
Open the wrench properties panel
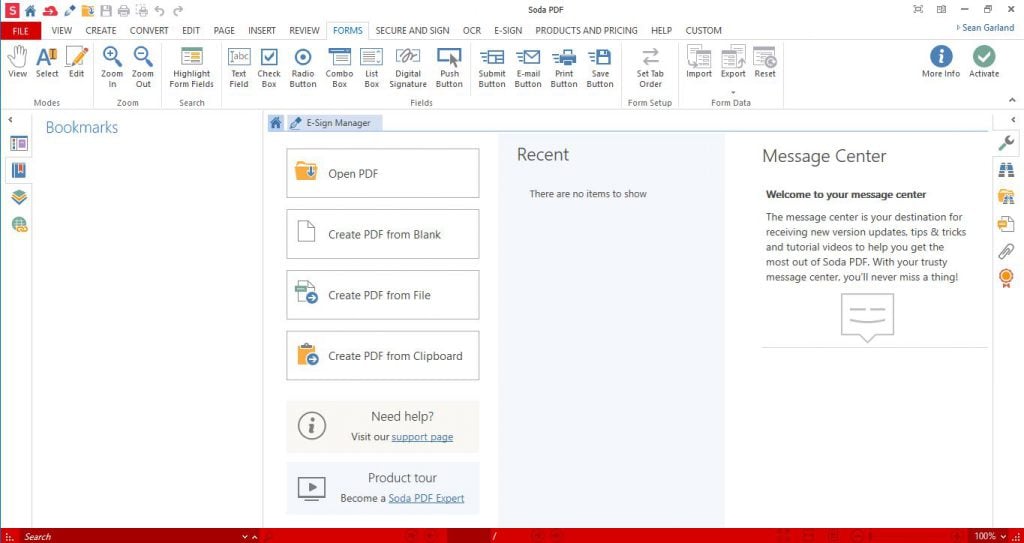click(1006, 143)
